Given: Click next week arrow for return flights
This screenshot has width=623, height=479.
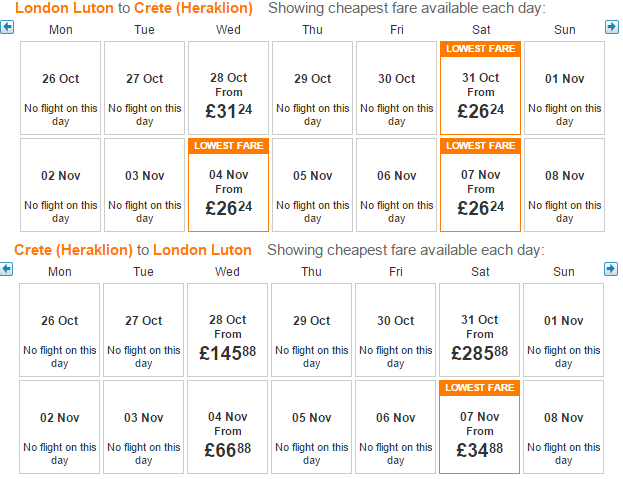Looking at the screenshot, I should click(x=611, y=269).
